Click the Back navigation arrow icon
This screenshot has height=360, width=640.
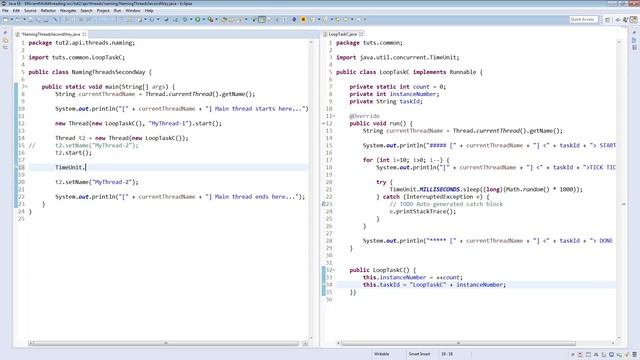346,19
